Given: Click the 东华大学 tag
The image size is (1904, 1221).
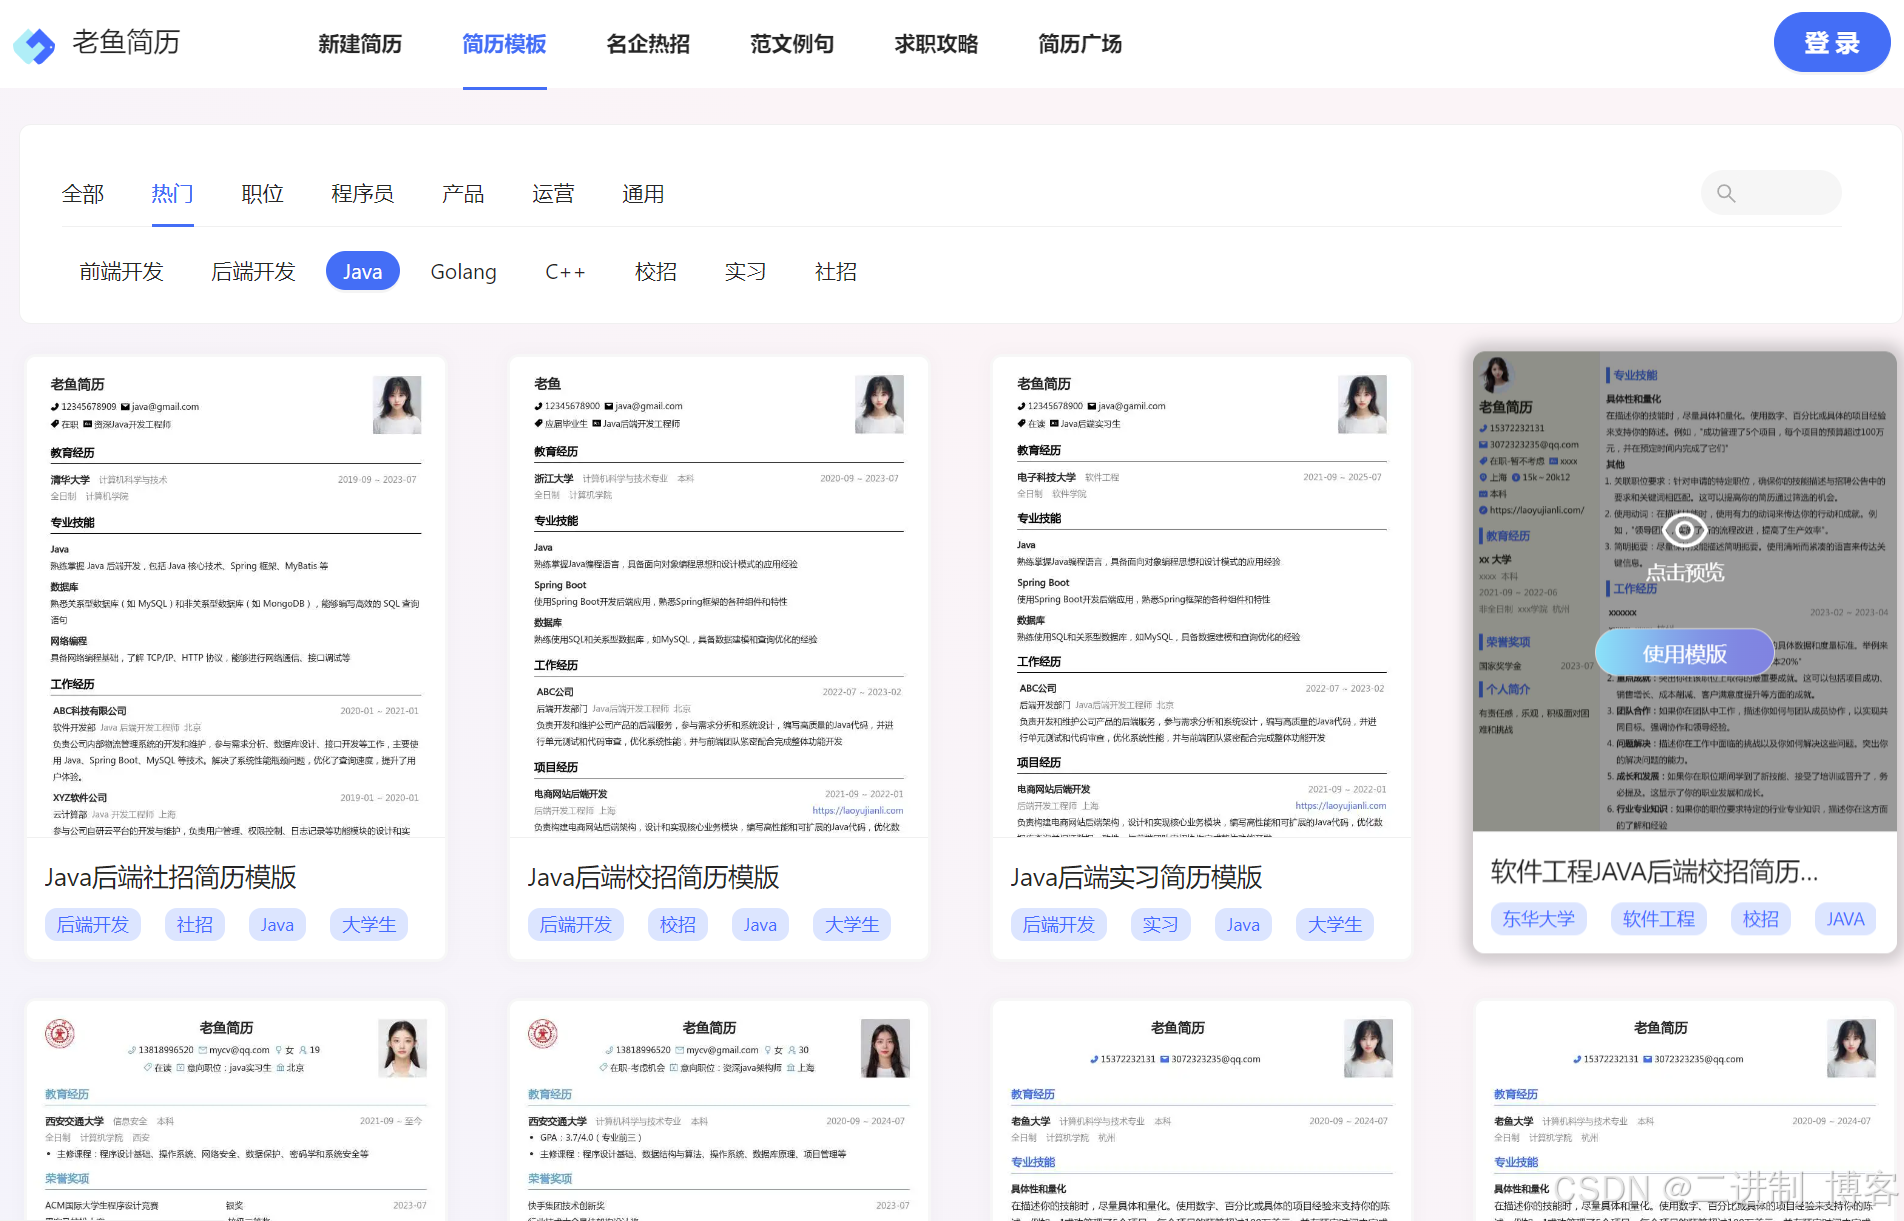Looking at the screenshot, I should coord(1539,919).
